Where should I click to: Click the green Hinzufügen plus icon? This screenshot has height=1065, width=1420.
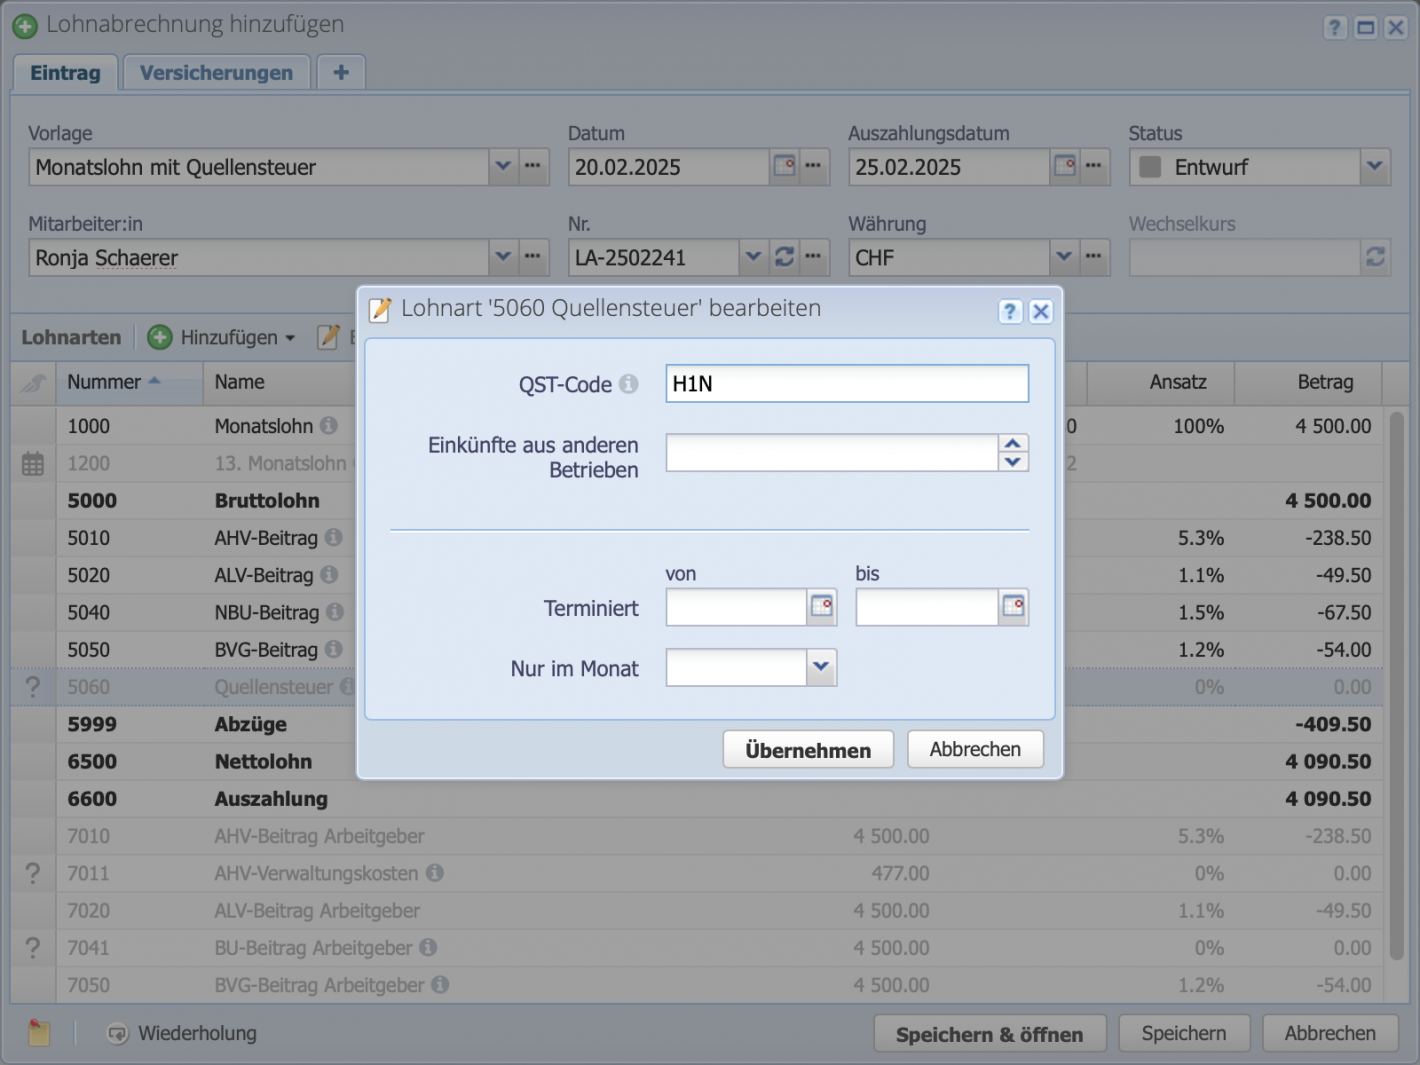point(160,337)
